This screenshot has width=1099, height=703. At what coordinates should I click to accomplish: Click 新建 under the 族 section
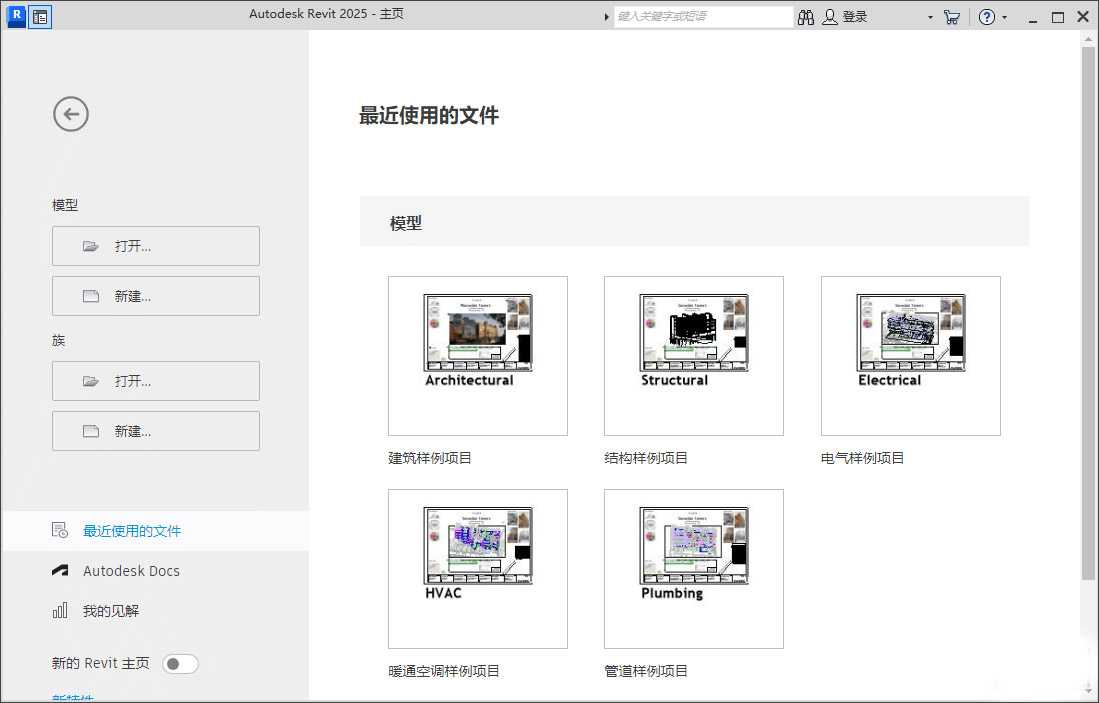point(155,430)
